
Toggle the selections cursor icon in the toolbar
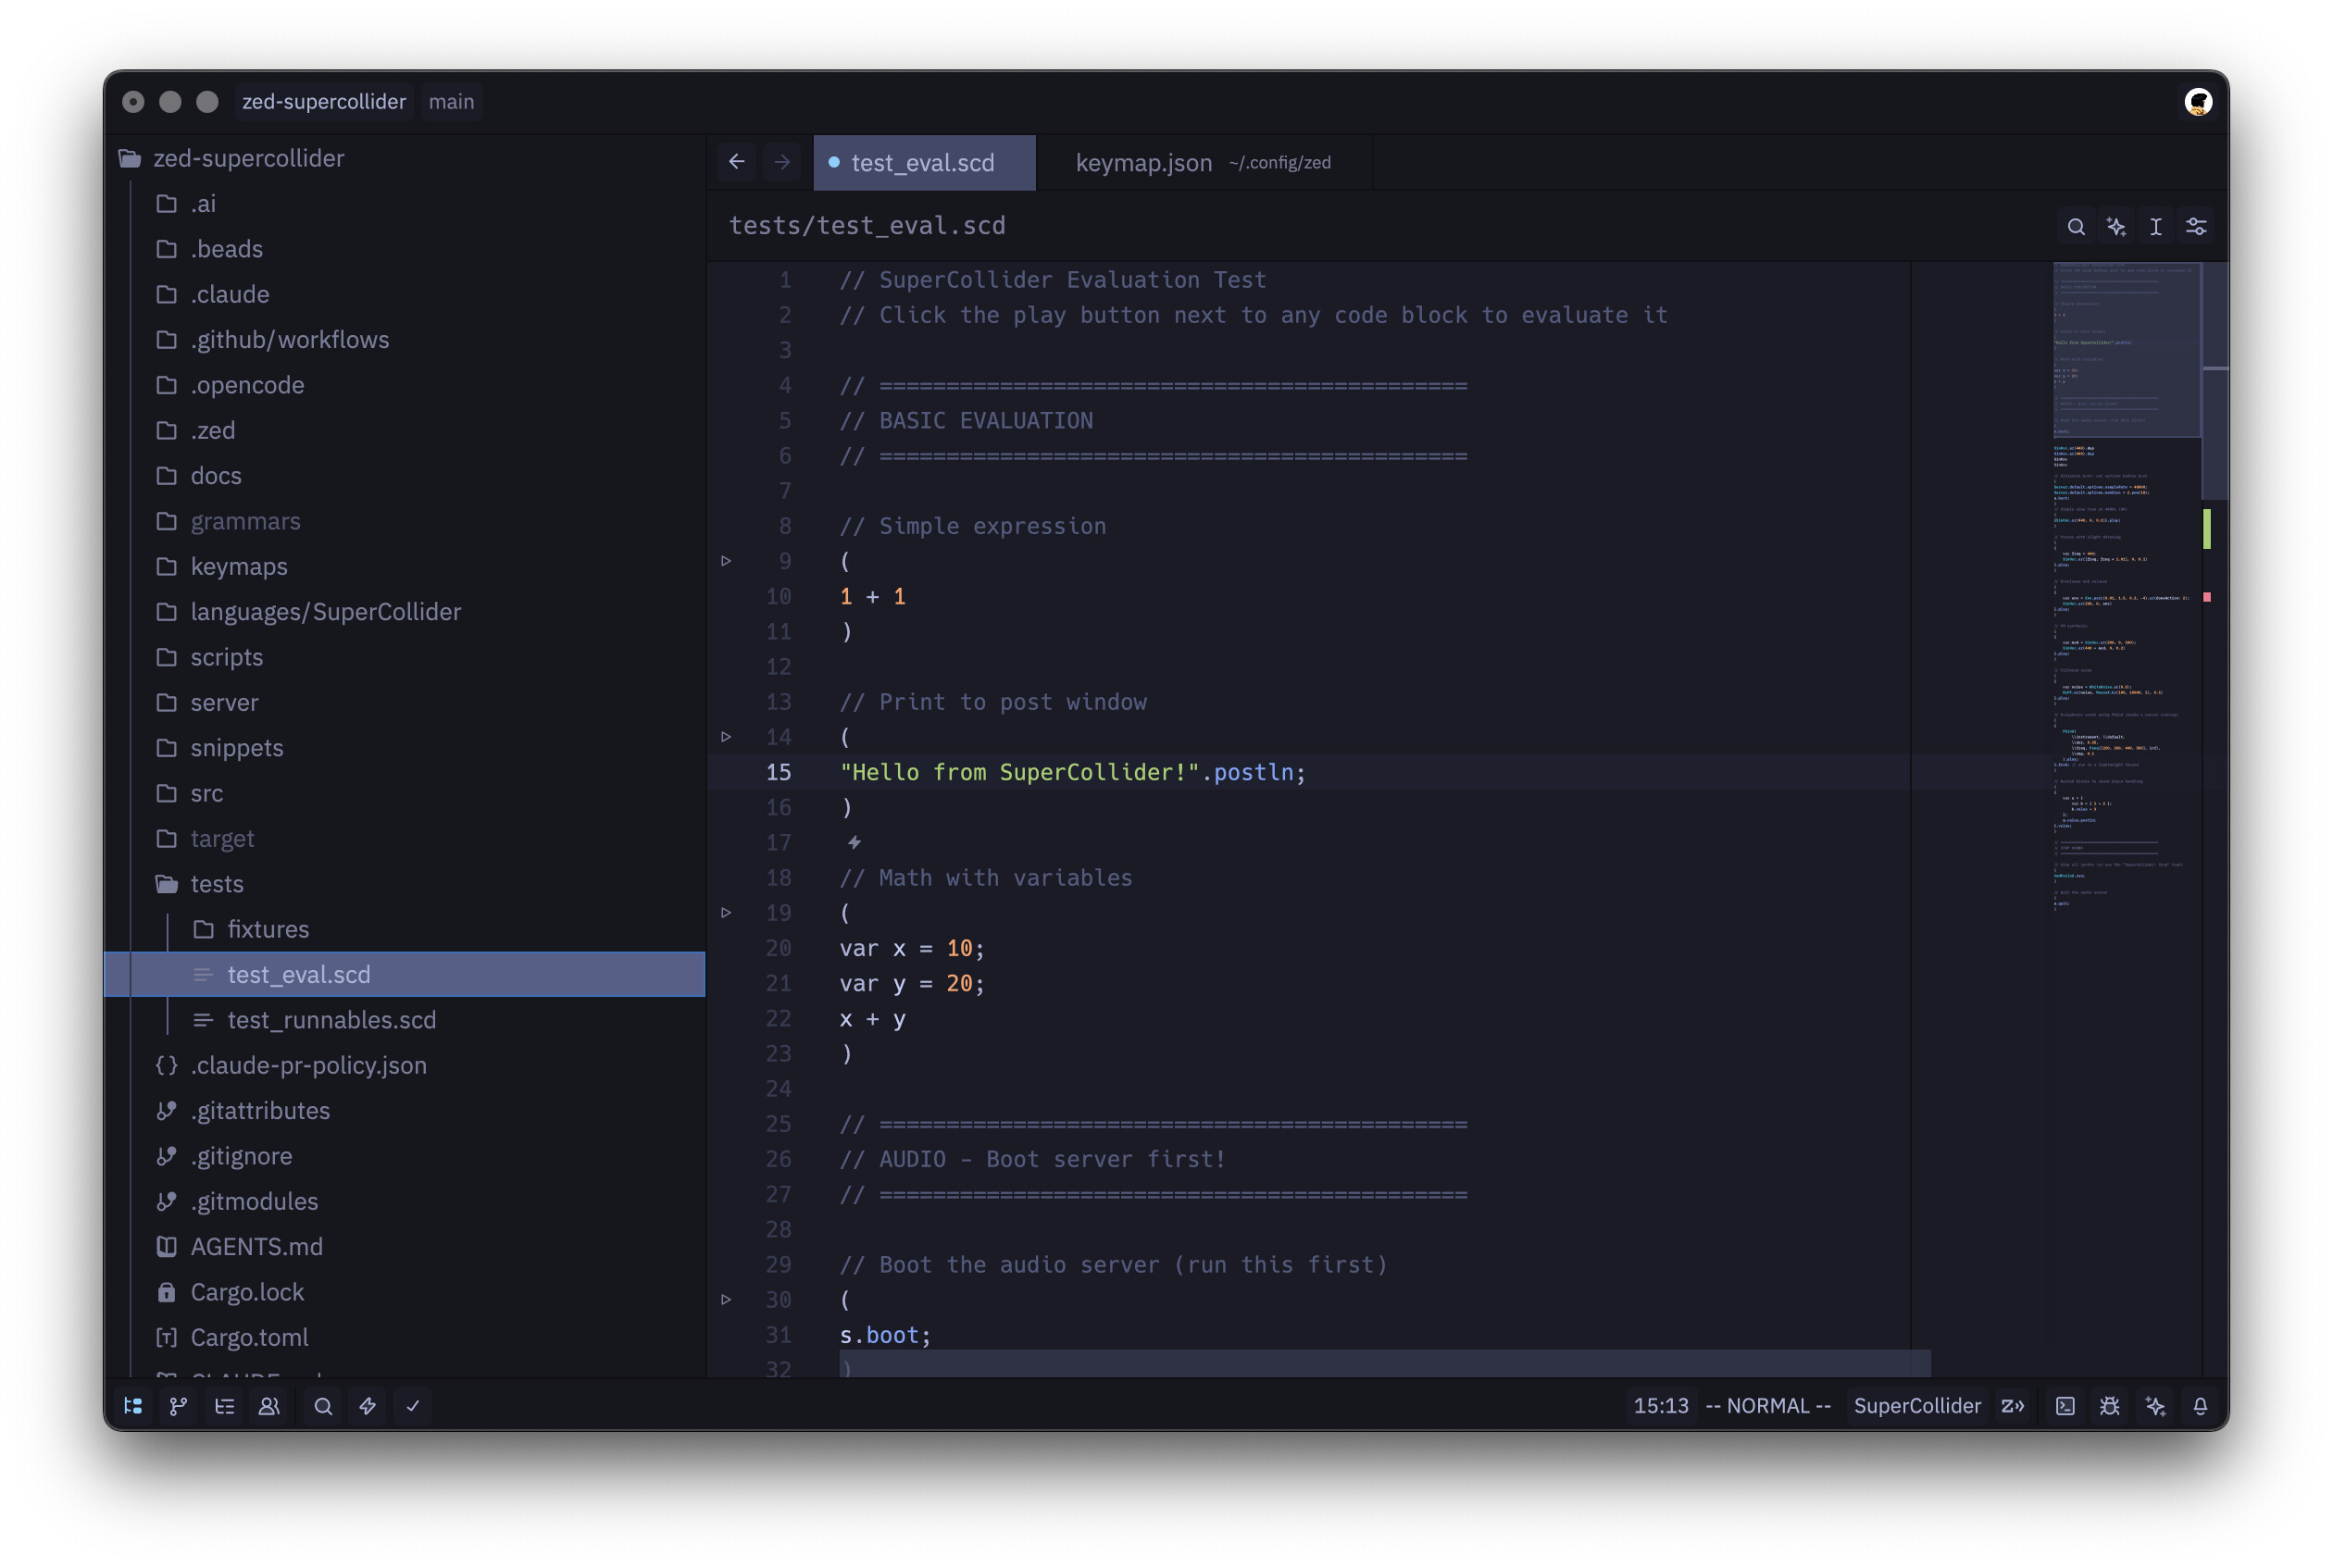pos(2156,227)
